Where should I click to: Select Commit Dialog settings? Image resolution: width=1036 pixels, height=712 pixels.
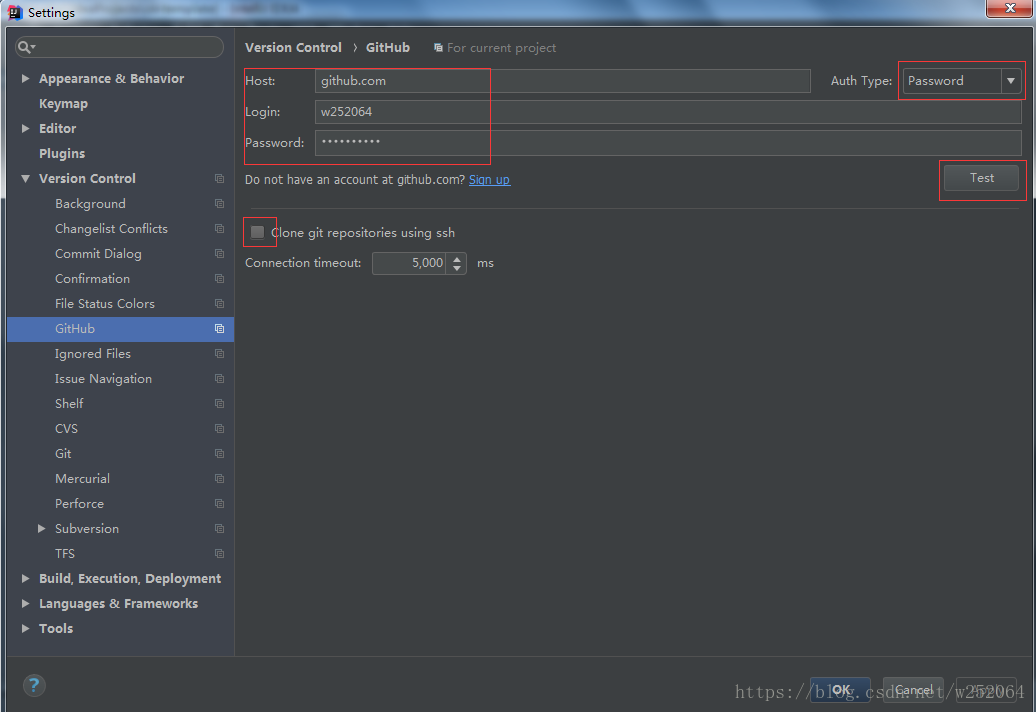pyautogui.click(x=98, y=254)
